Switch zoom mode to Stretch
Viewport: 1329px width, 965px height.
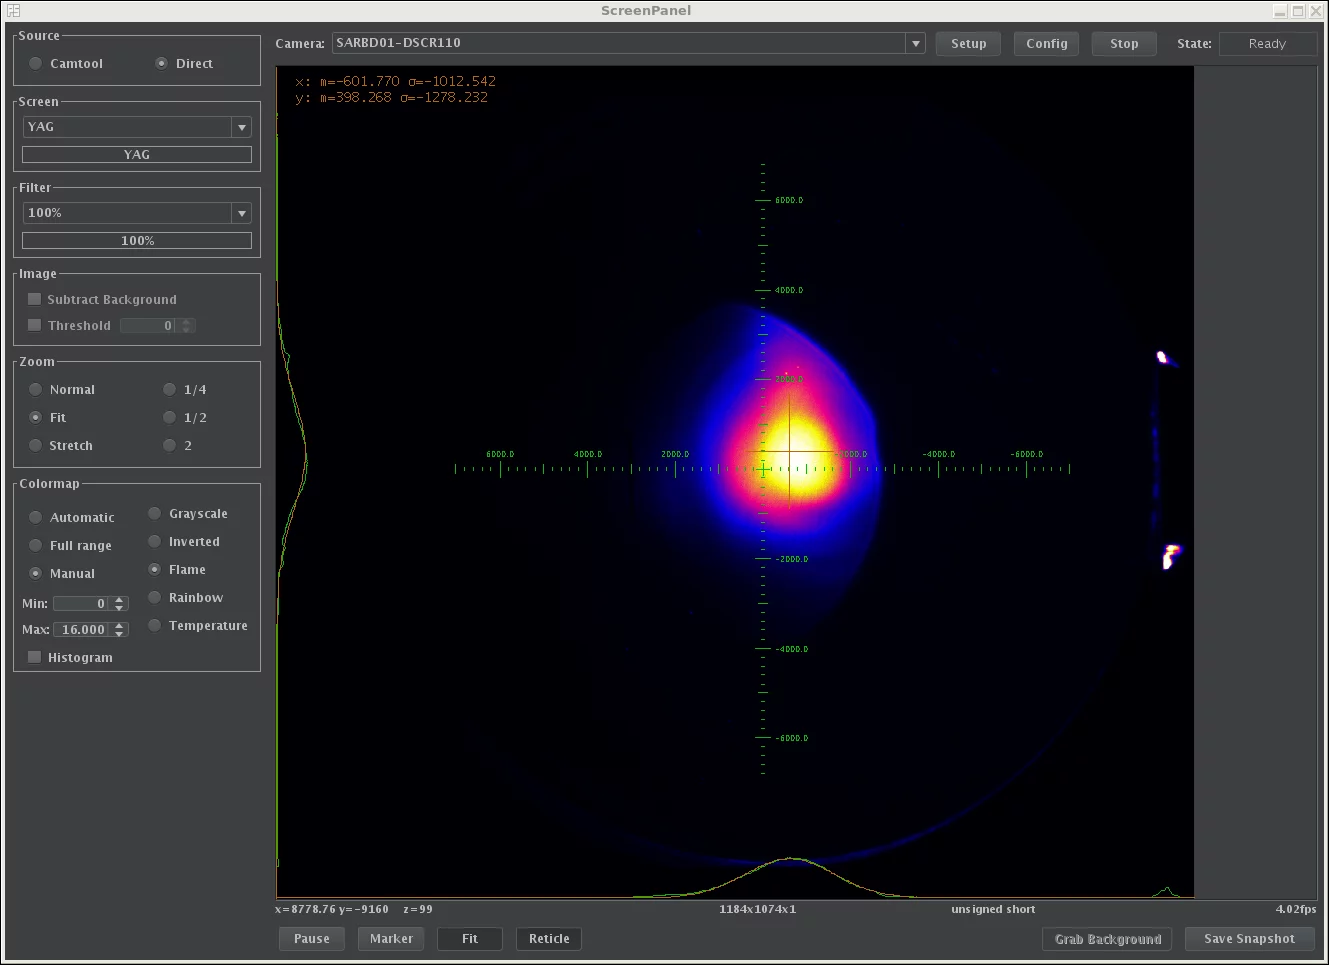35,445
